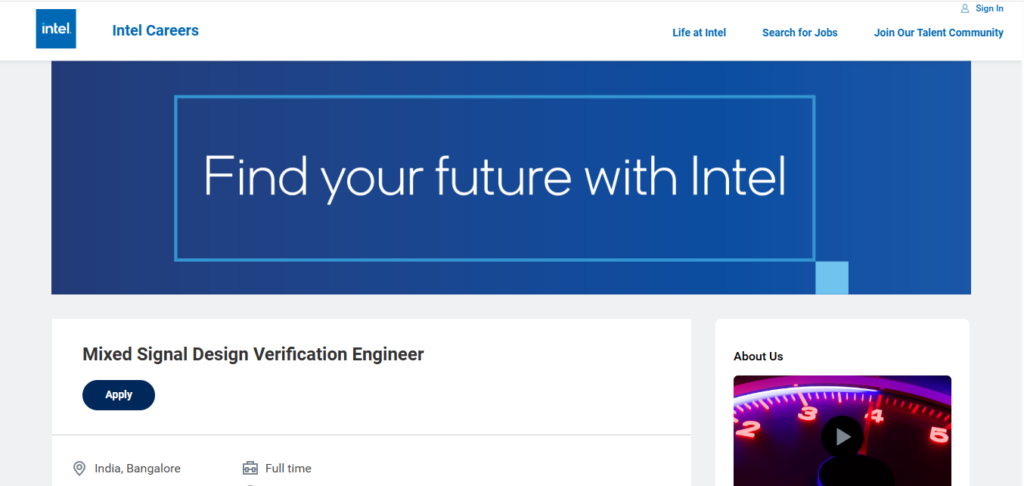Go to Search for Jobs
The image size is (1024, 486).
[799, 33]
